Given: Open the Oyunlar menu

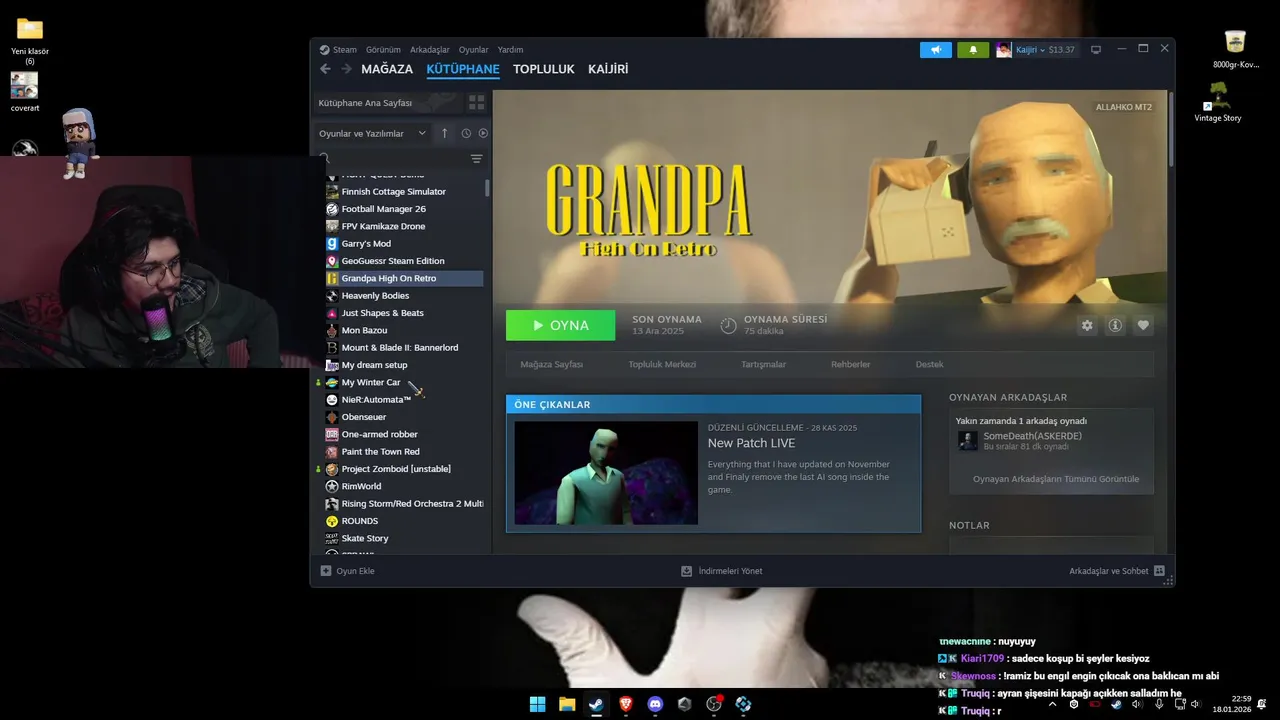Looking at the screenshot, I should point(474,50).
